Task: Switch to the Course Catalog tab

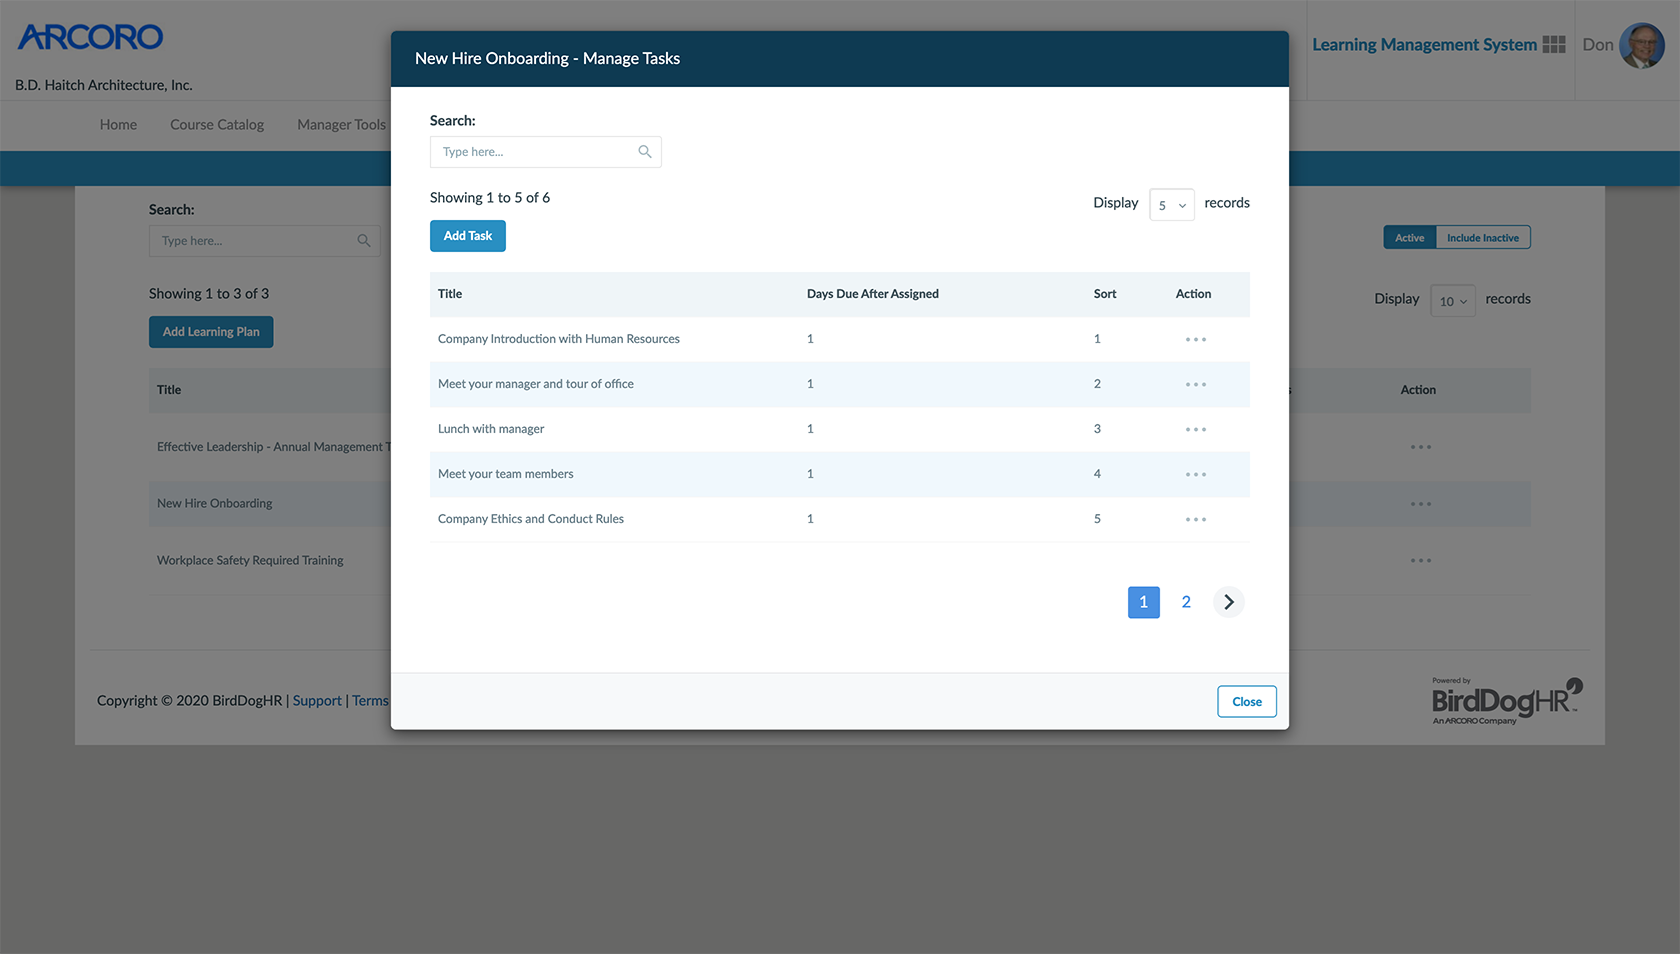Action: (216, 124)
